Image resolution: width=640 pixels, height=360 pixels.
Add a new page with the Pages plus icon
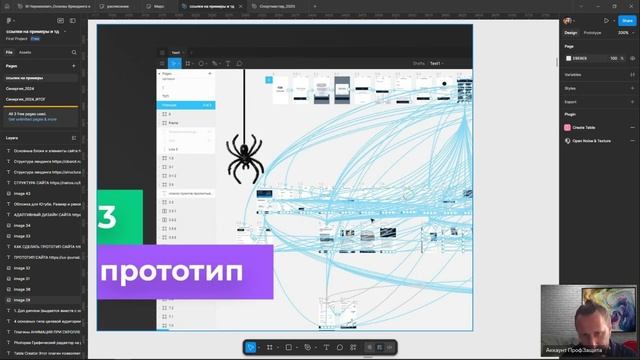pyautogui.click(x=74, y=66)
